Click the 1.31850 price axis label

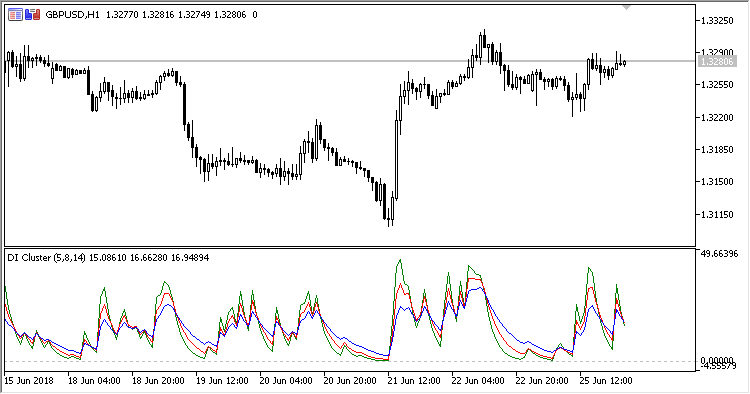pyautogui.click(x=717, y=150)
